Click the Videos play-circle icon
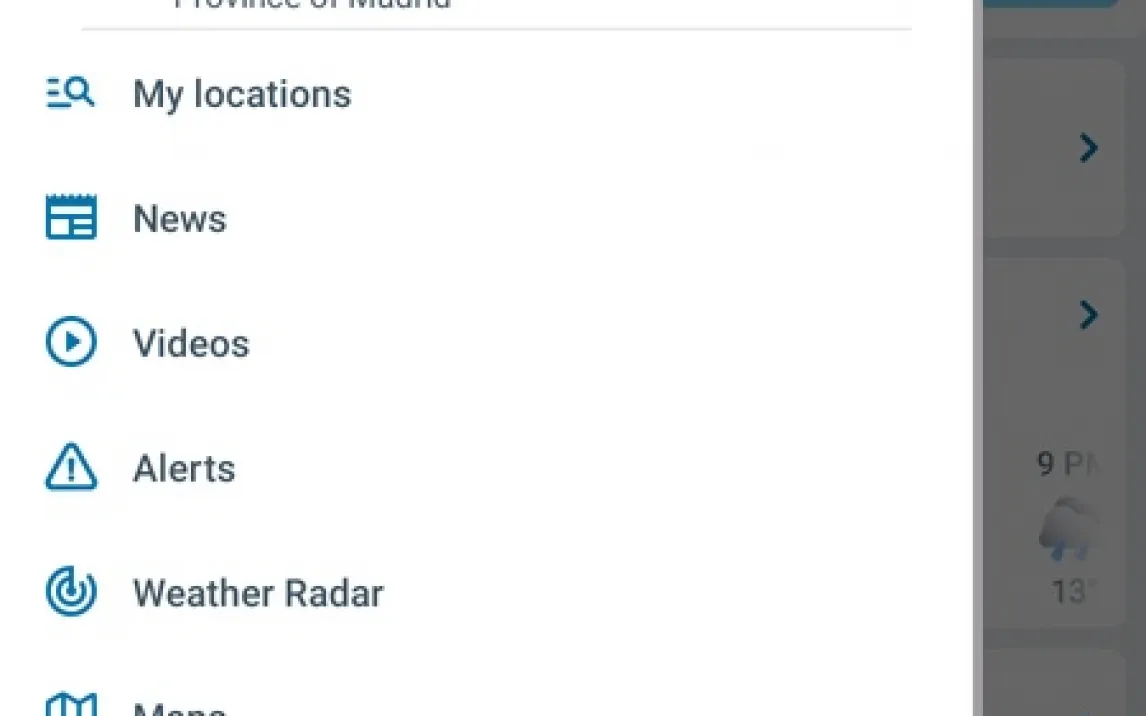This screenshot has width=1146, height=716. click(71, 343)
